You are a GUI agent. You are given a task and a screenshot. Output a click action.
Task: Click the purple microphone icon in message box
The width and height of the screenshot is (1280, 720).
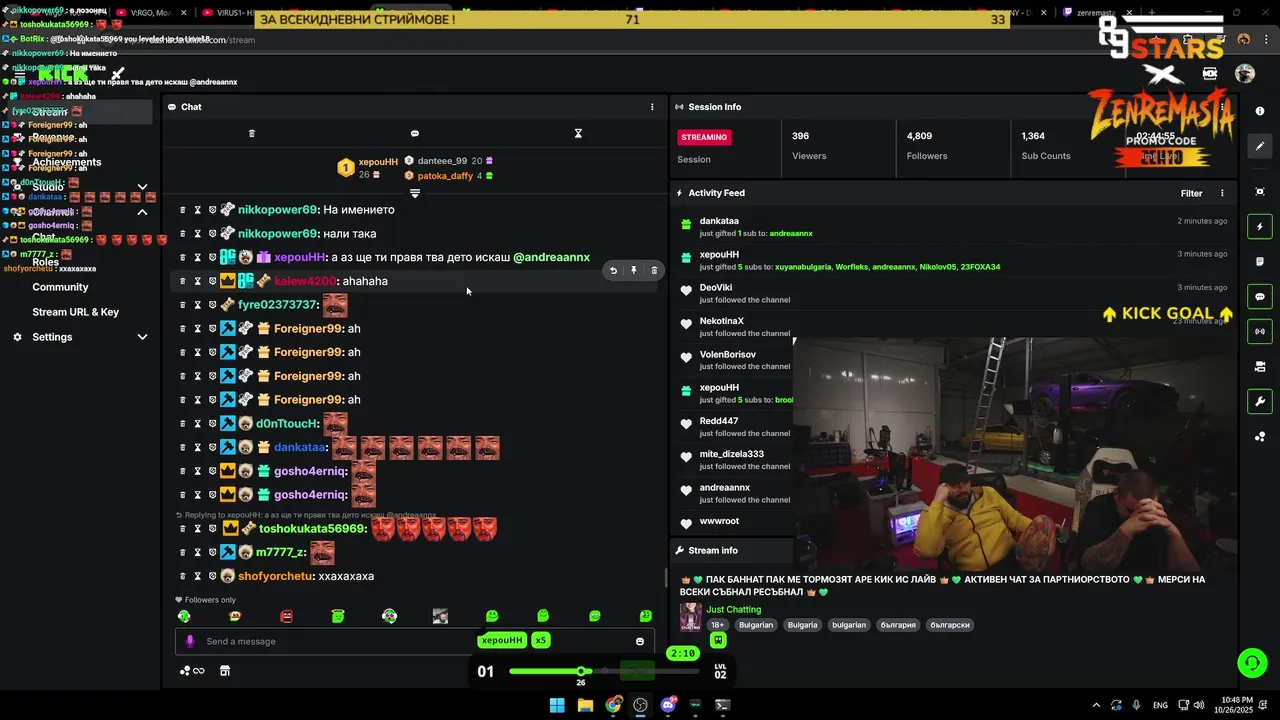[190, 641]
